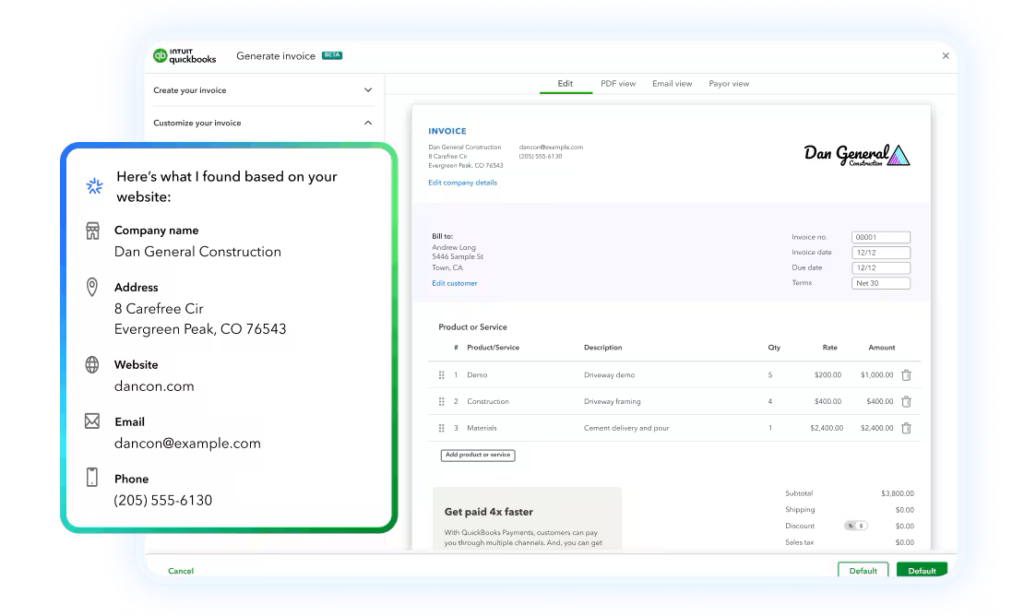1024x616 pixels.
Task: Delete the Demo line item
Action: coord(906,375)
